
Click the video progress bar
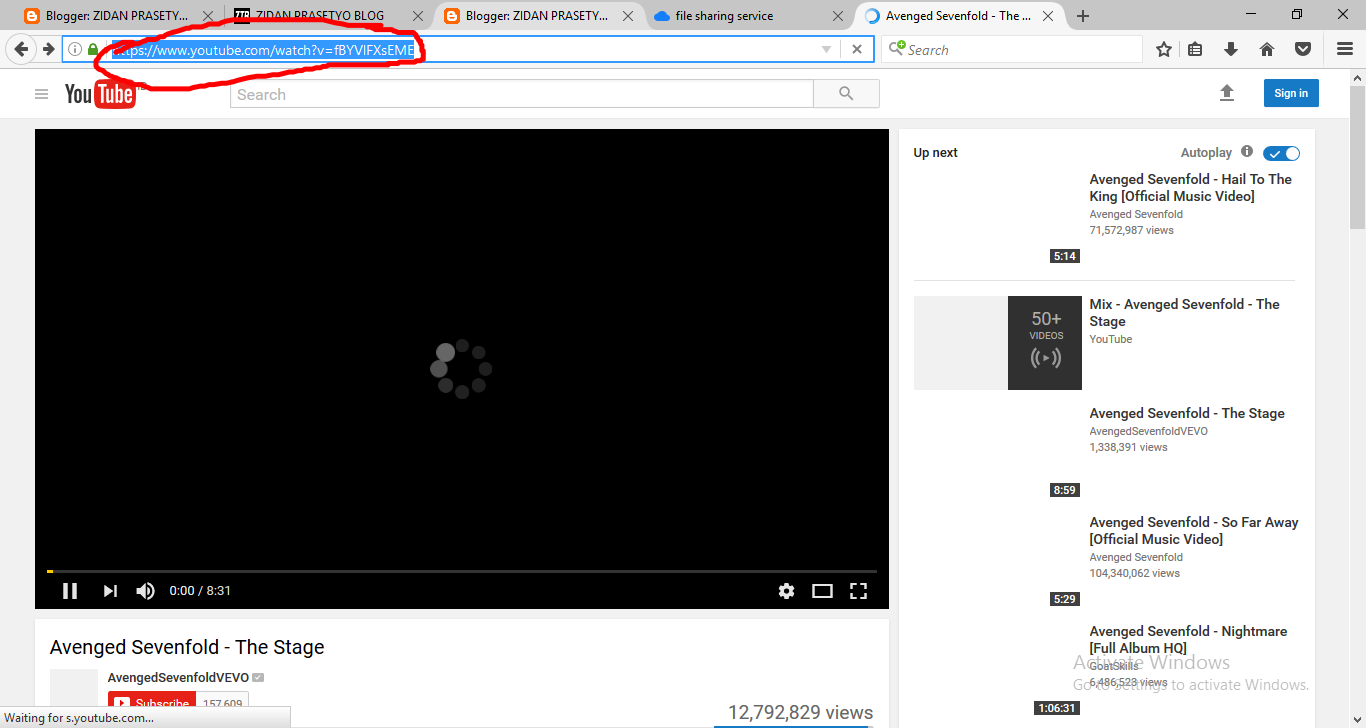tap(462, 571)
